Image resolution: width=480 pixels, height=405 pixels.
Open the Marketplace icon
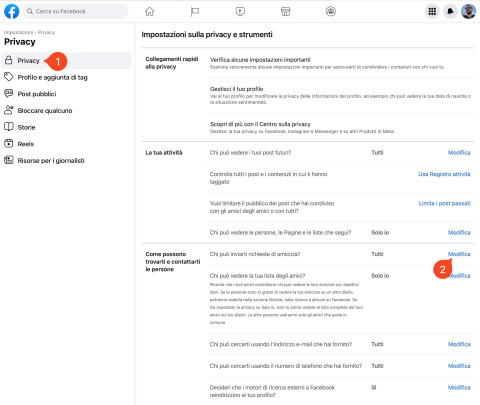pos(285,11)
